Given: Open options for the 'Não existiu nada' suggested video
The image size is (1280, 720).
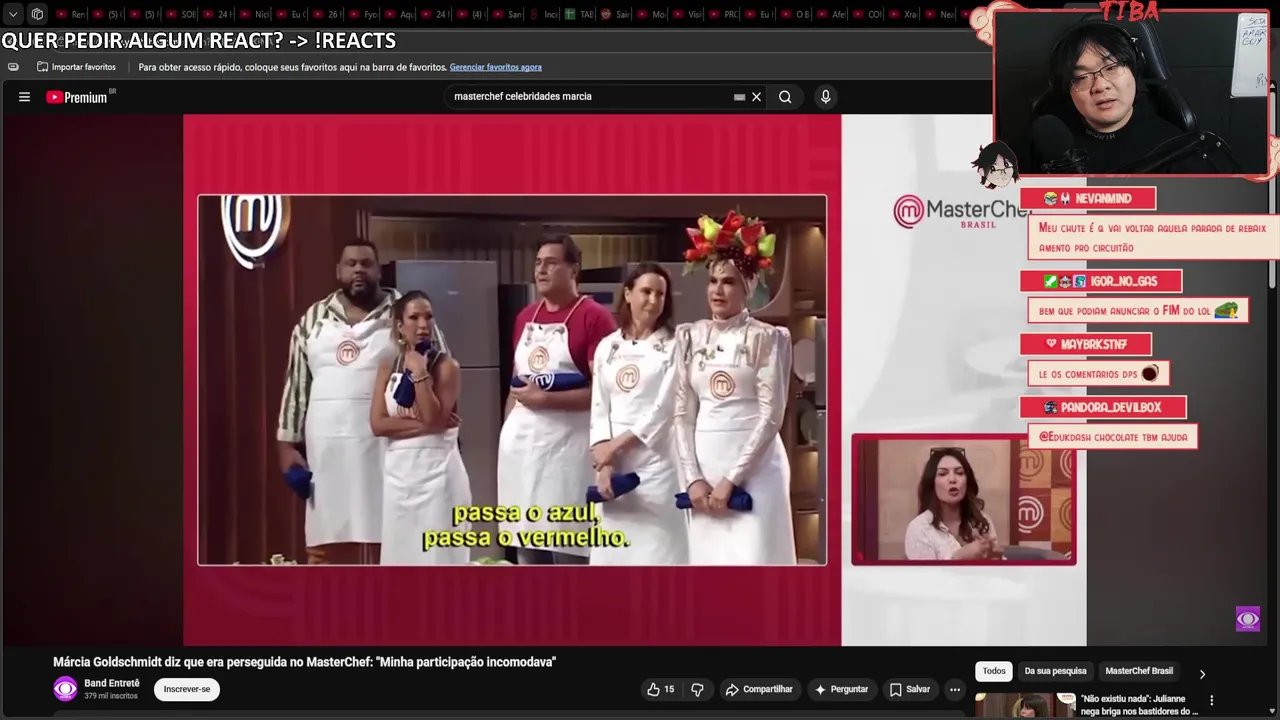Looking at the screenshot, I should (1211, 701).
